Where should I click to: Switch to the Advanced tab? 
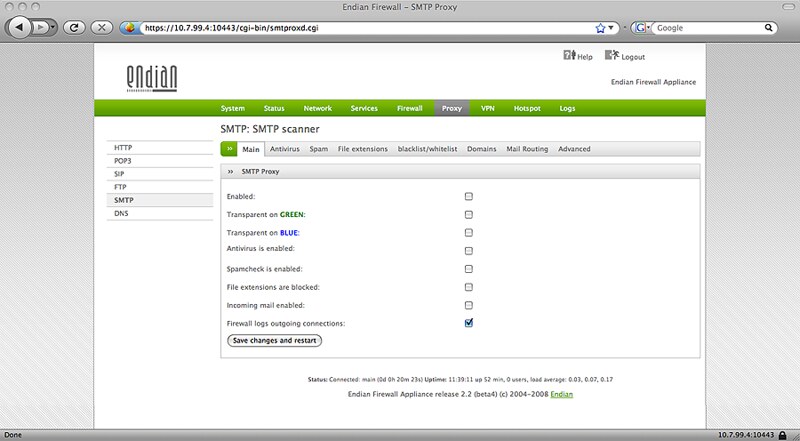[574, 149]
